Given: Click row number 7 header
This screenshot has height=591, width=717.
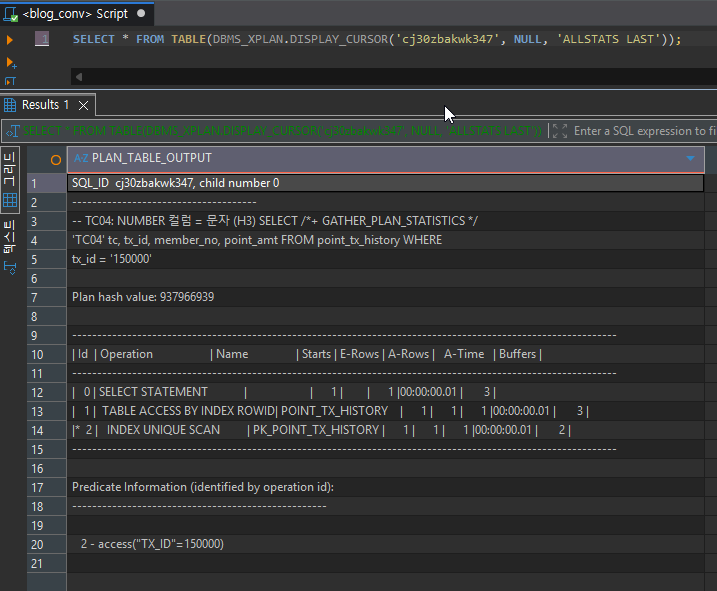Looking at the screenshot, I should (x=47, y=298).
